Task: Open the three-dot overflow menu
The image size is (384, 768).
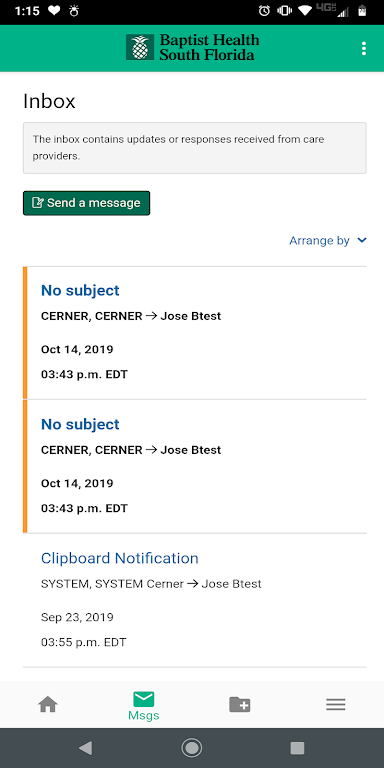Action: (x=363, y=48)
